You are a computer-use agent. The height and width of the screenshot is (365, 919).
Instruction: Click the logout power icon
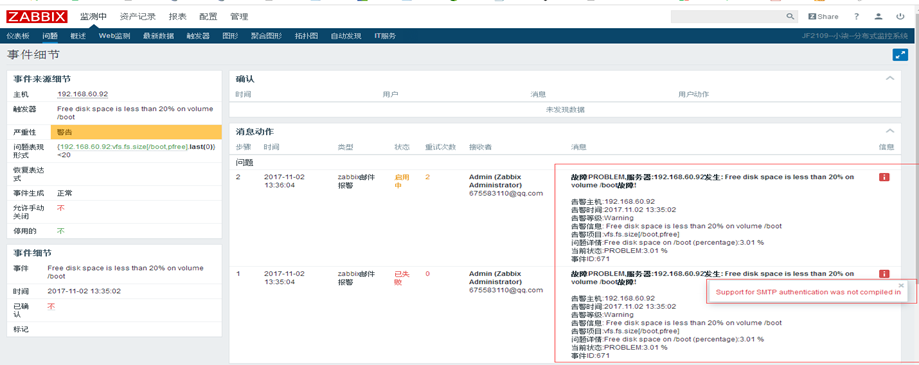pos(900,16)
